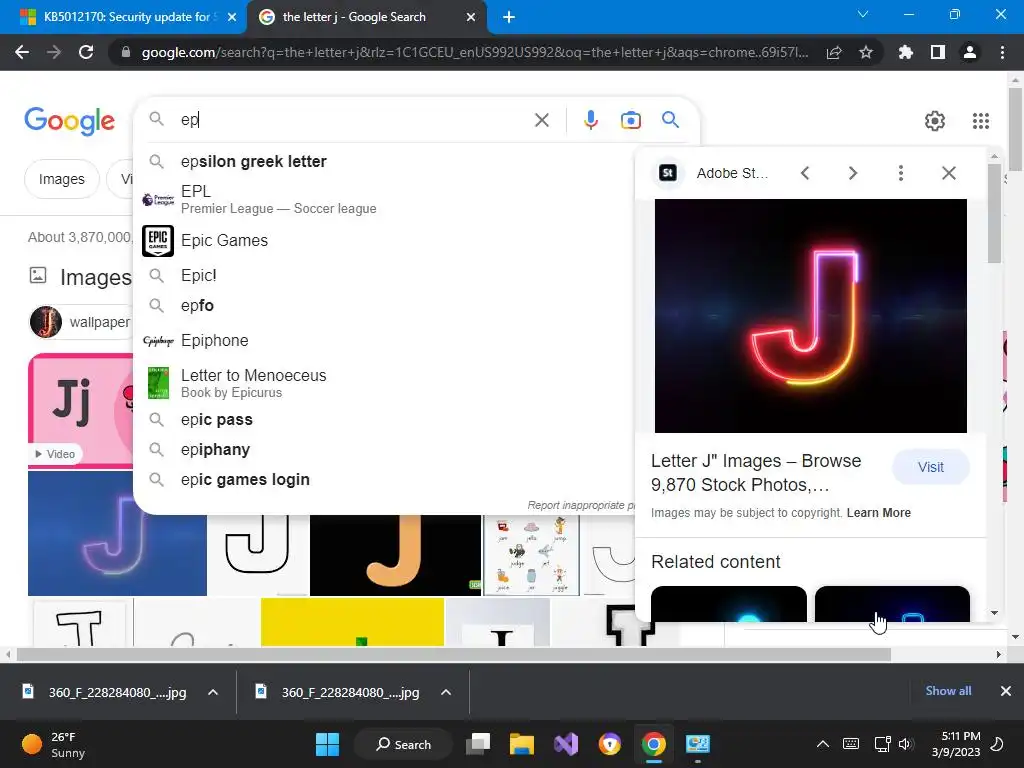Image resolution: width=1024 pixels, height=768 pixels.
Task: Choose EPL Premier League suggestion
Action: pyautogui.click(x=385, y=199)
